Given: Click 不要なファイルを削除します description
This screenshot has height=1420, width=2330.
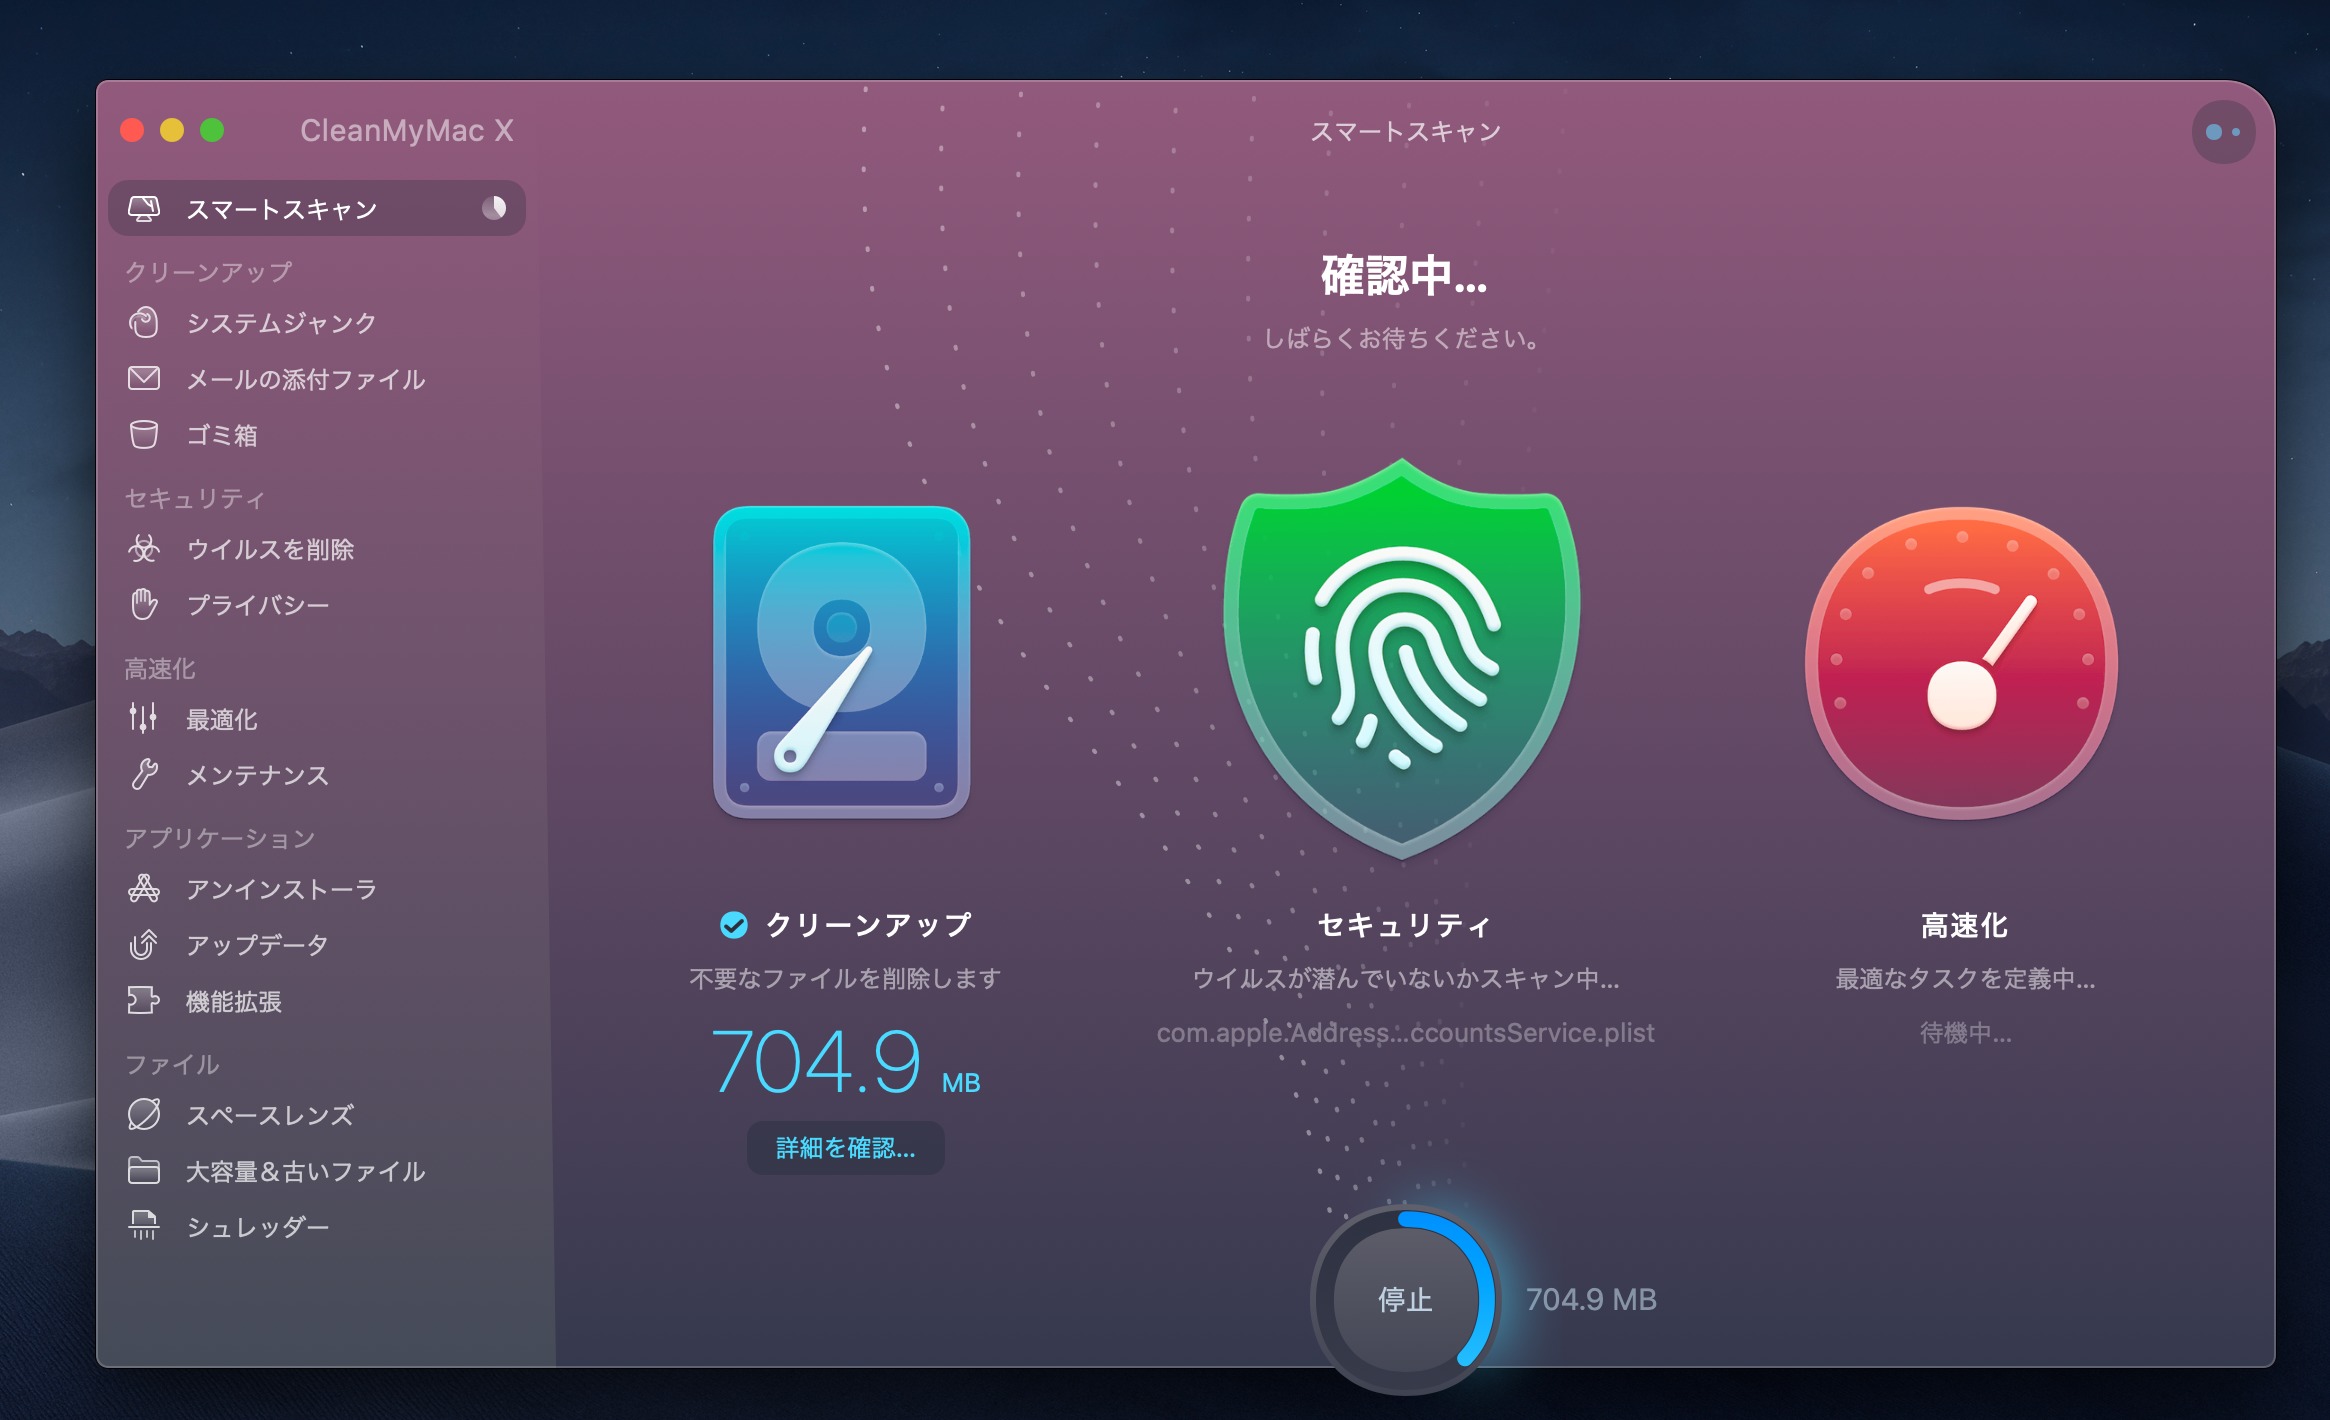Looking at the screenshot, I should pos(845,978).
